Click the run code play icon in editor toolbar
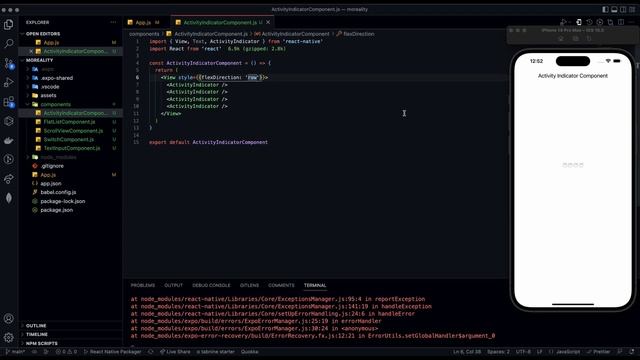This screenshot has height=360, width=640. pos(564,22)
